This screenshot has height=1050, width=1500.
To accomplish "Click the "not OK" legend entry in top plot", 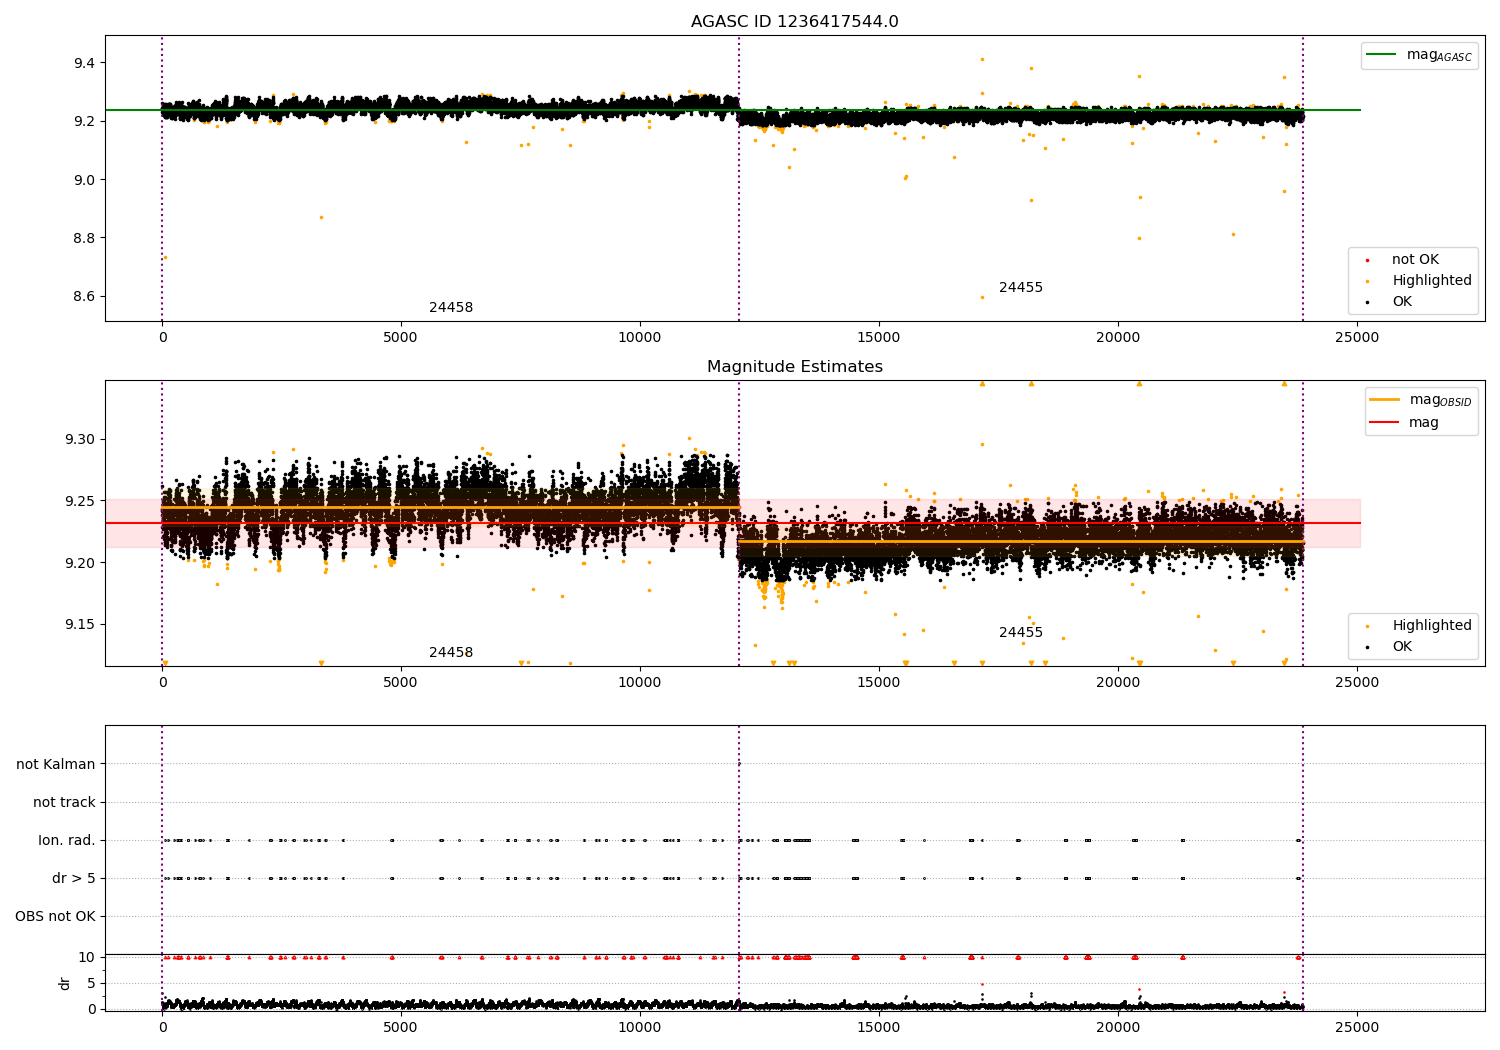I will 1415,260.
